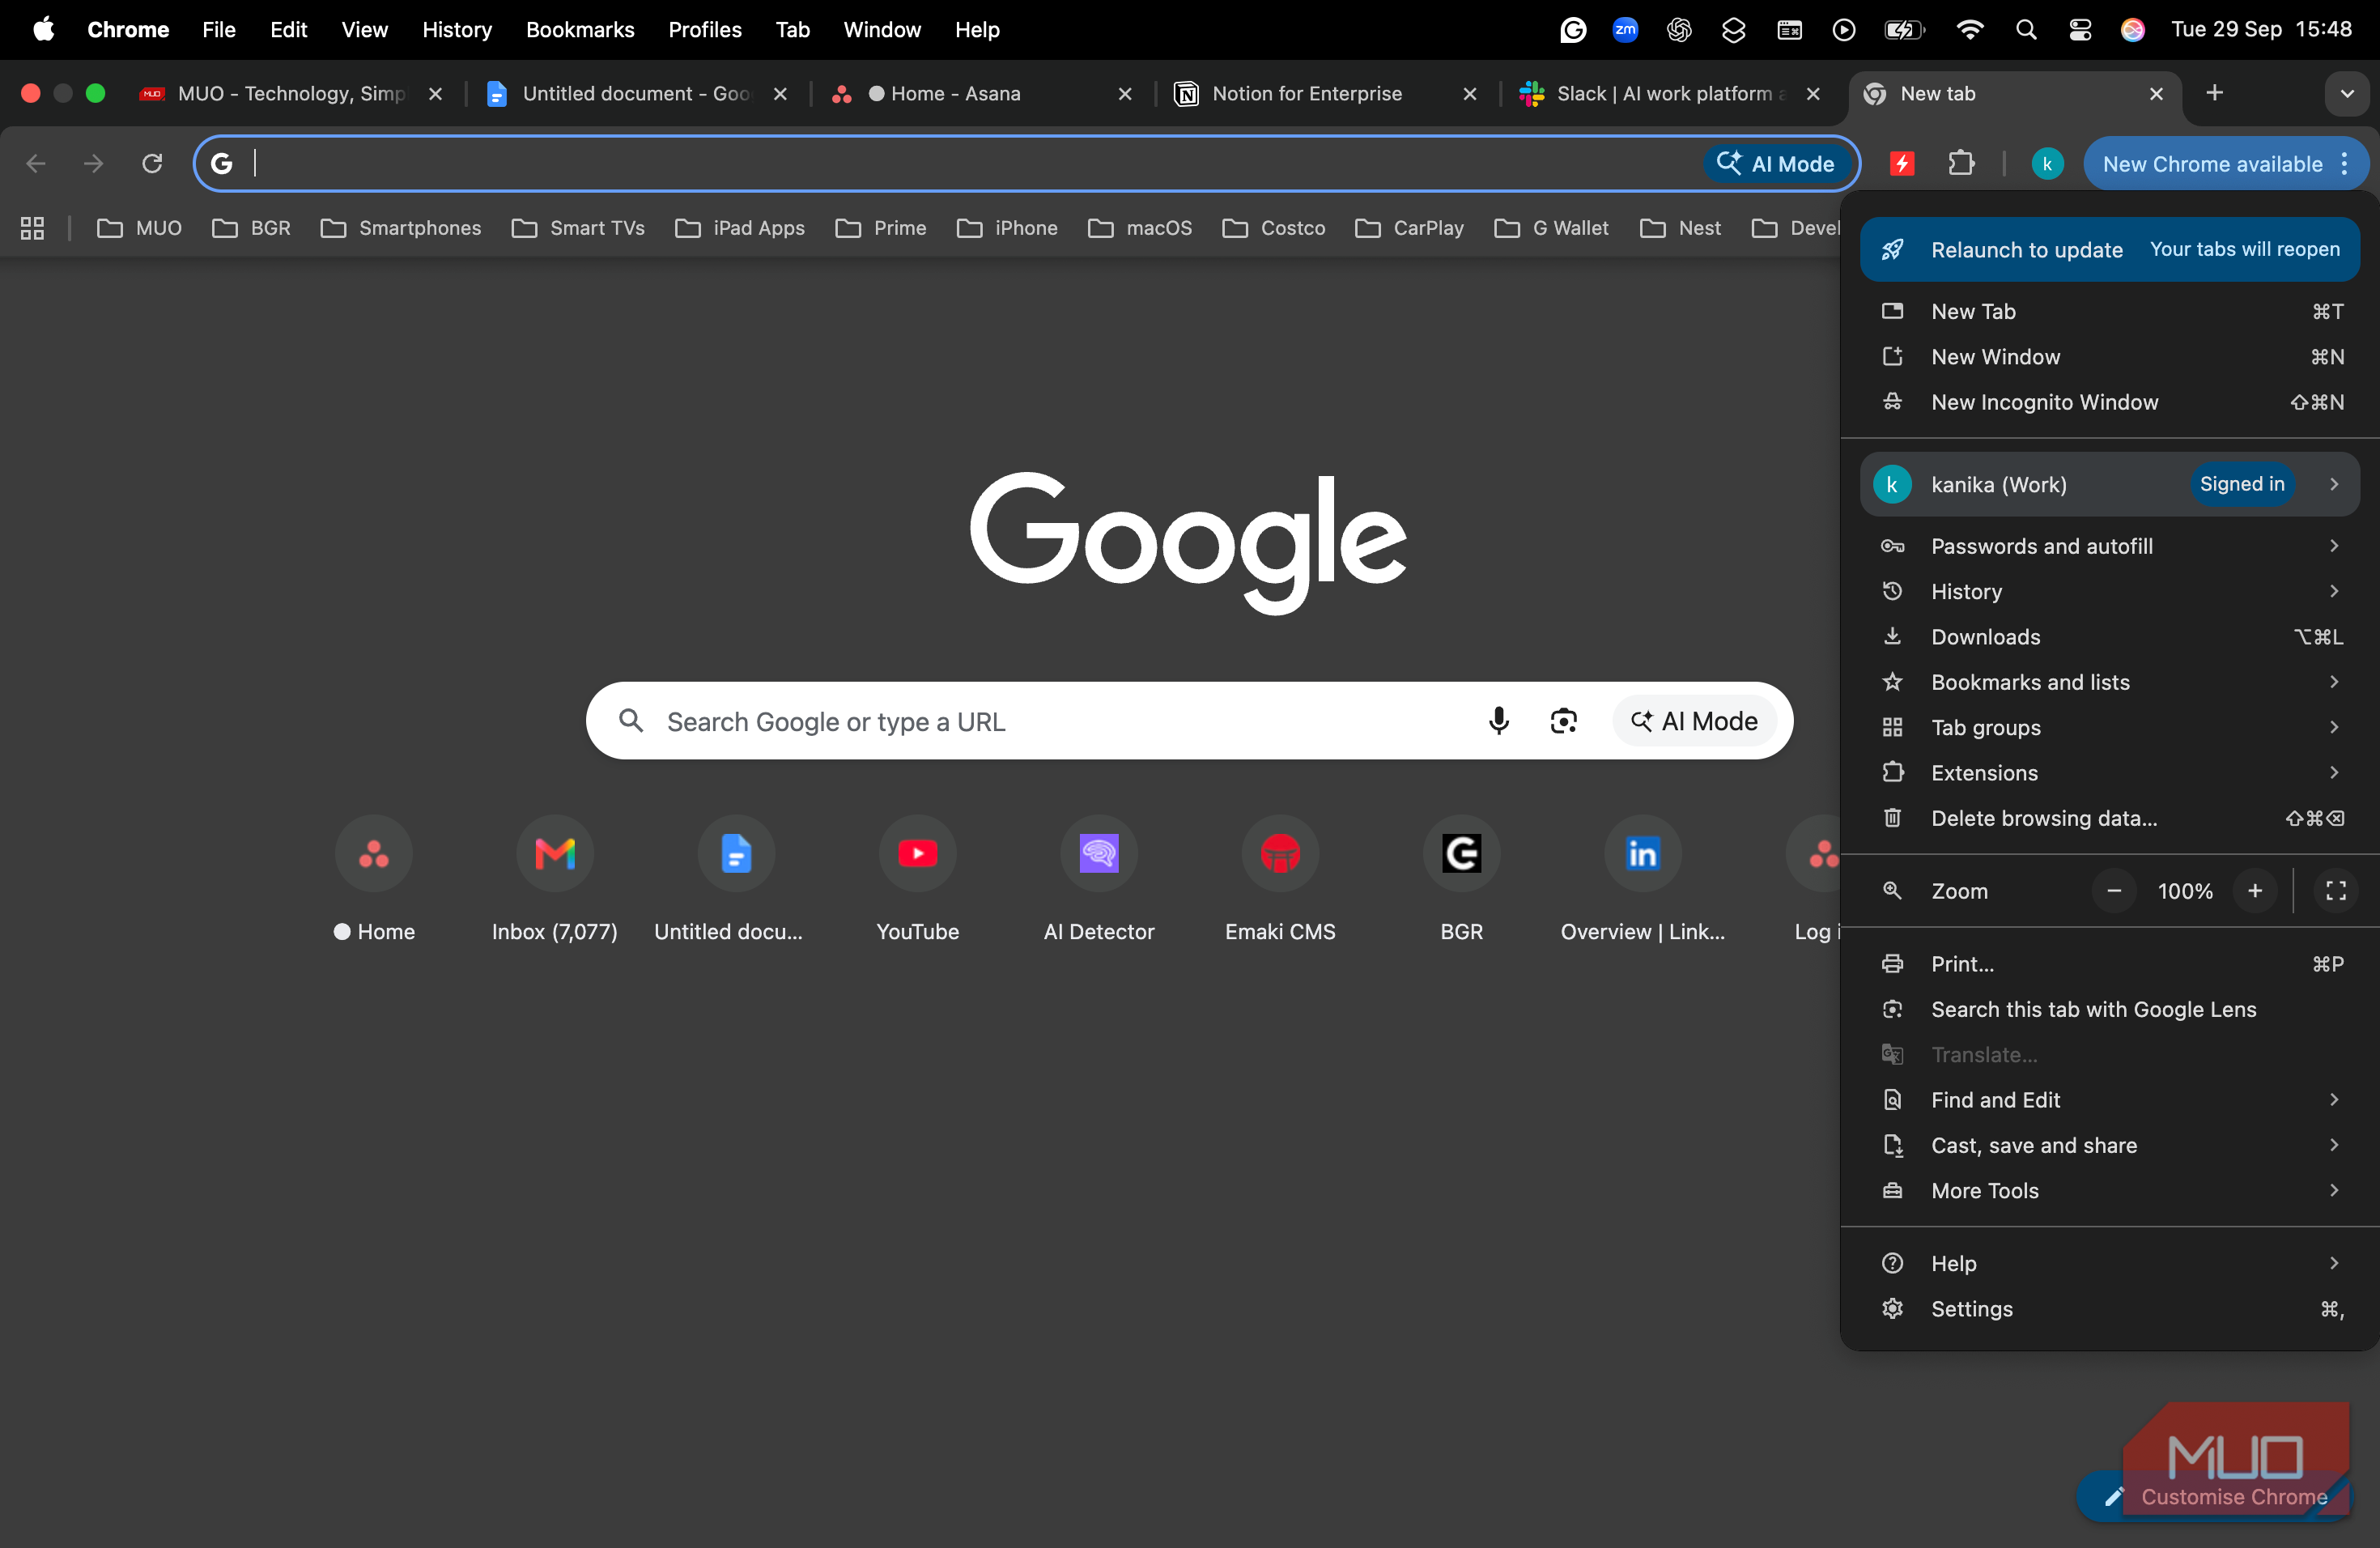This screenshot has height=1548, width=2380.
Task: Click Relaunch to update button
Action: pyautogui.click(x=2110, y=249)
